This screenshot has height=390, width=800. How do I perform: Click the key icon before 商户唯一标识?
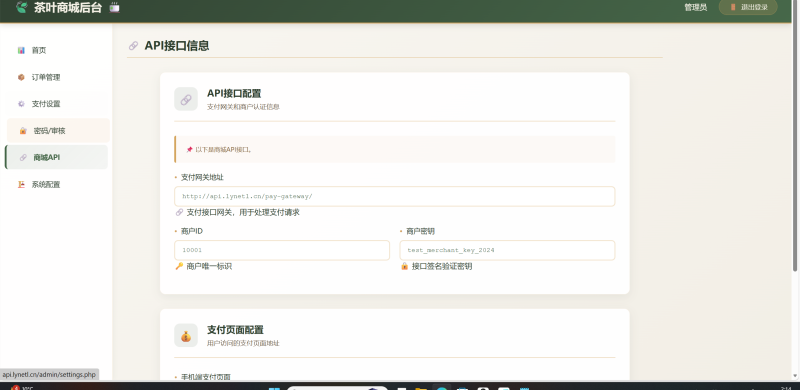(x=179, y=266)
